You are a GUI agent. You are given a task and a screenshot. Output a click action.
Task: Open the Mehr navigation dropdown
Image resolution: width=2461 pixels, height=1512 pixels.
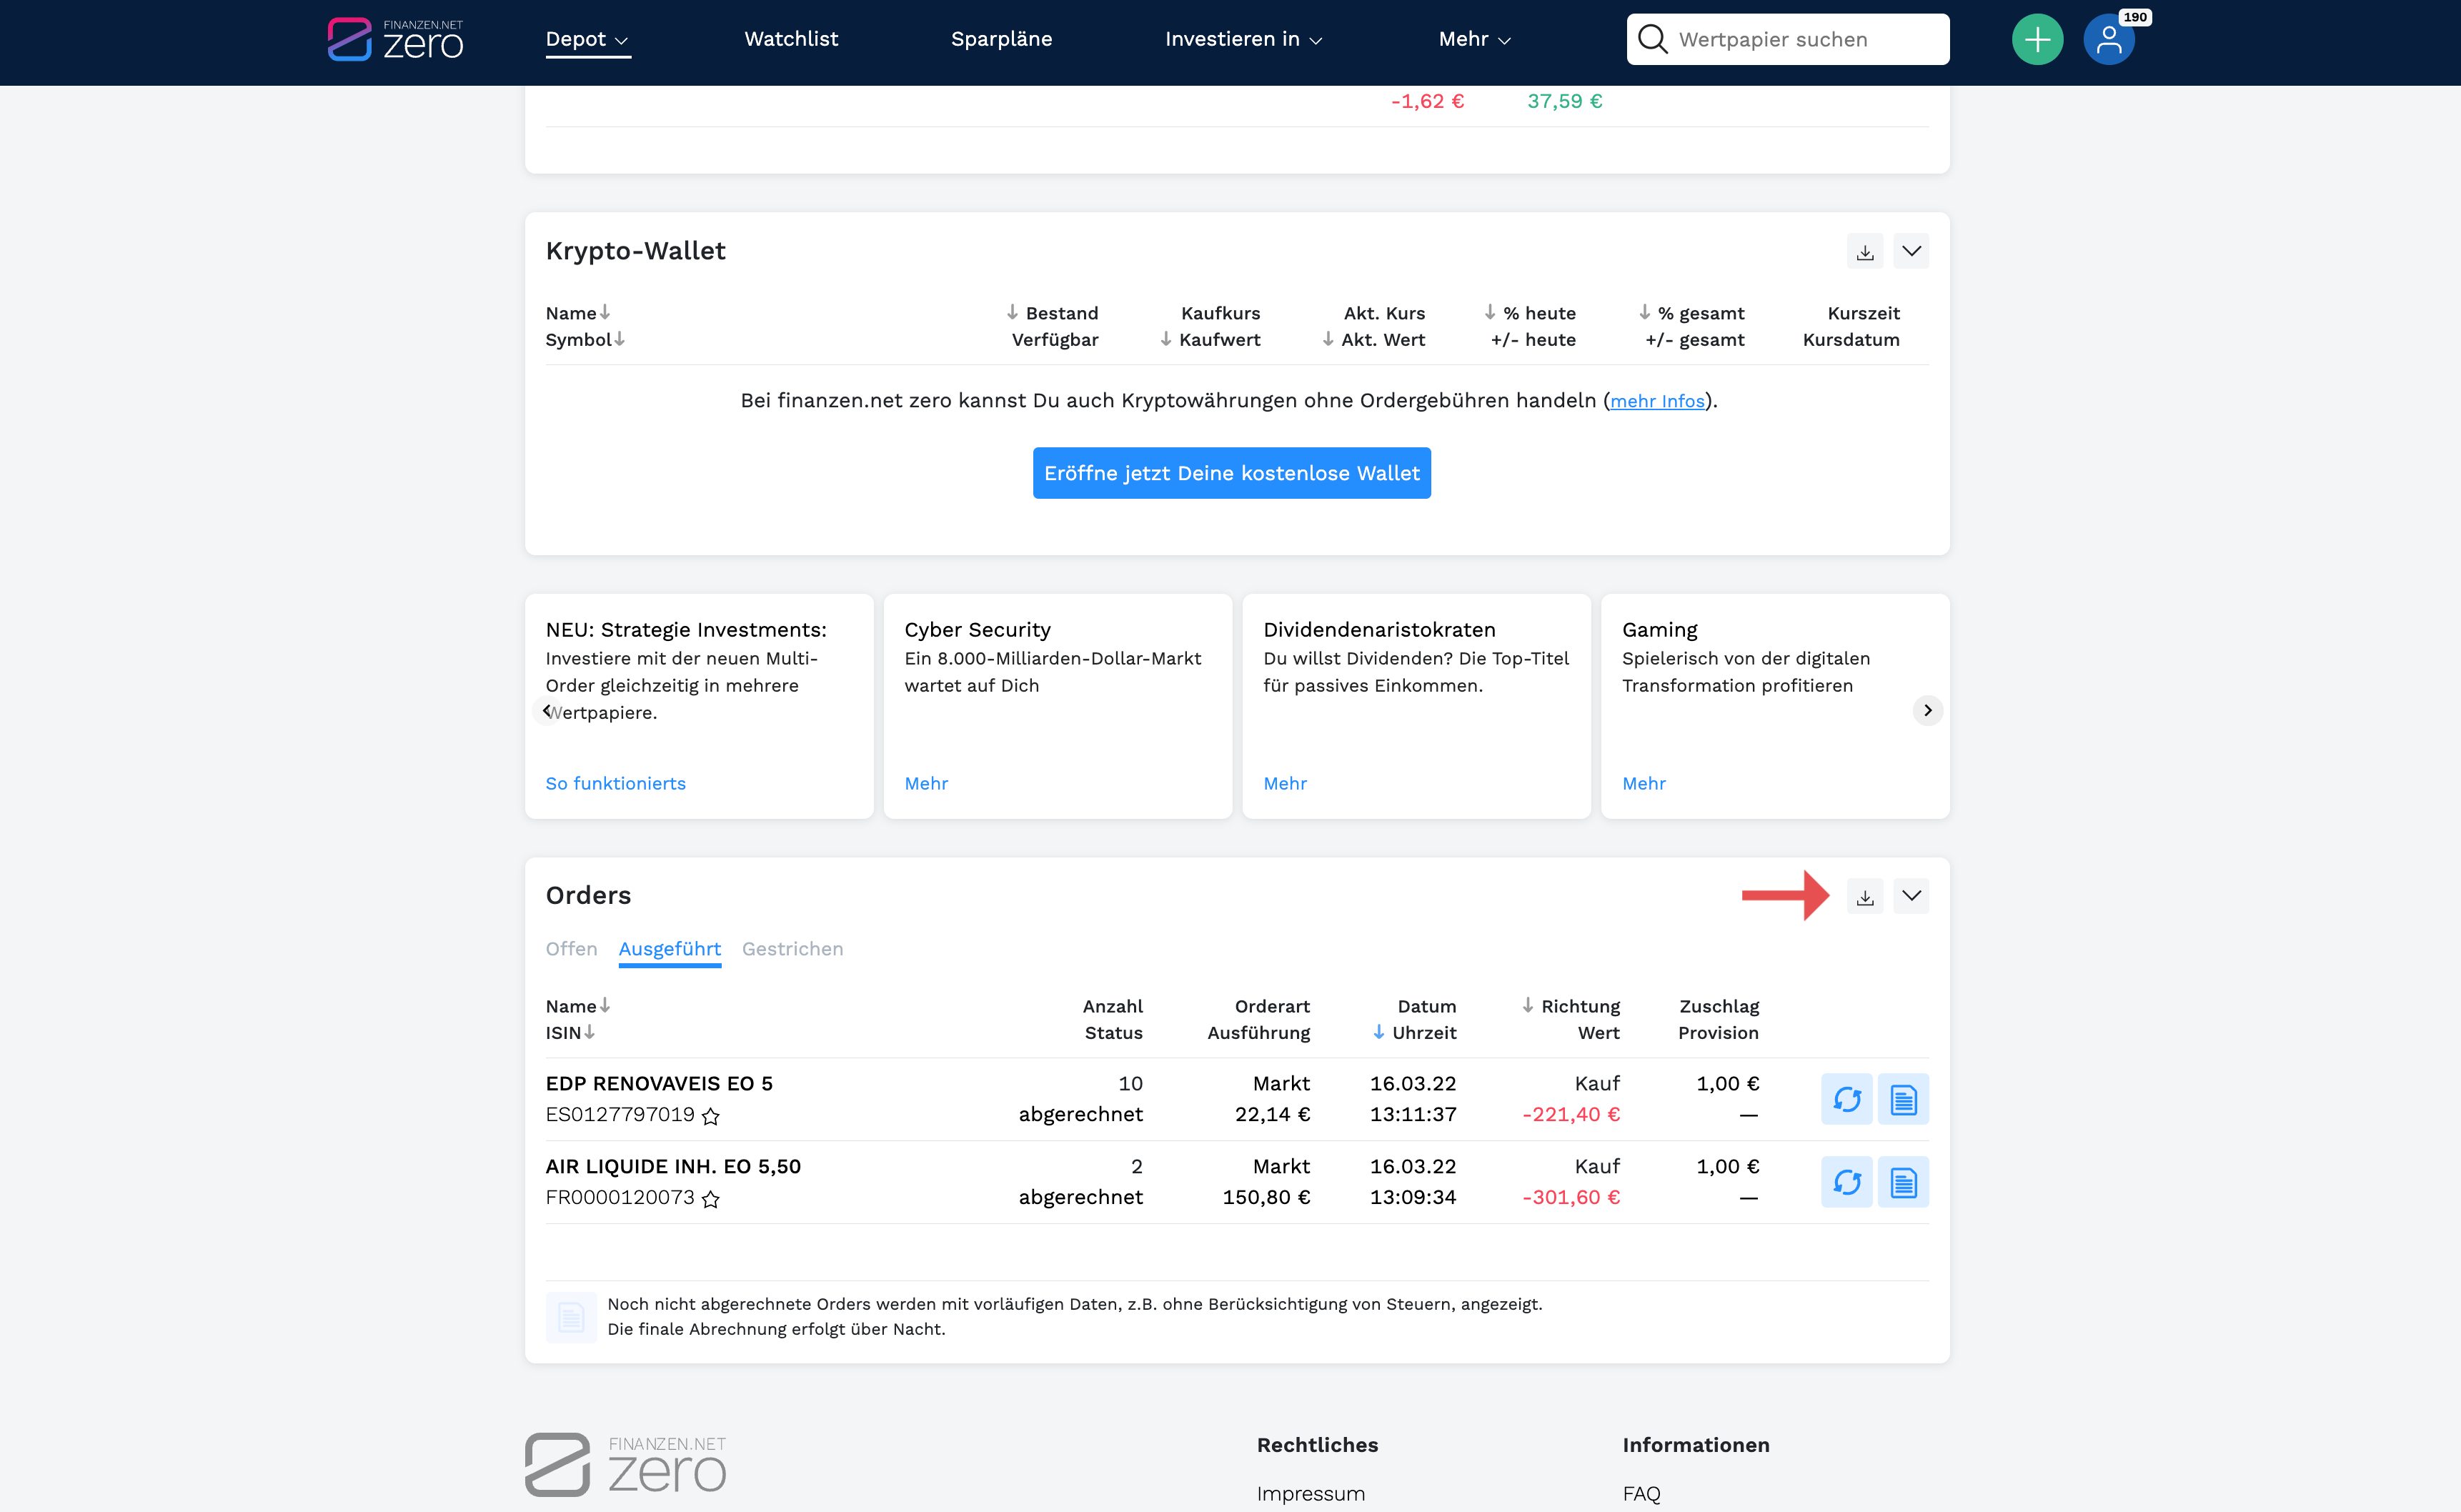(1474, 39)
